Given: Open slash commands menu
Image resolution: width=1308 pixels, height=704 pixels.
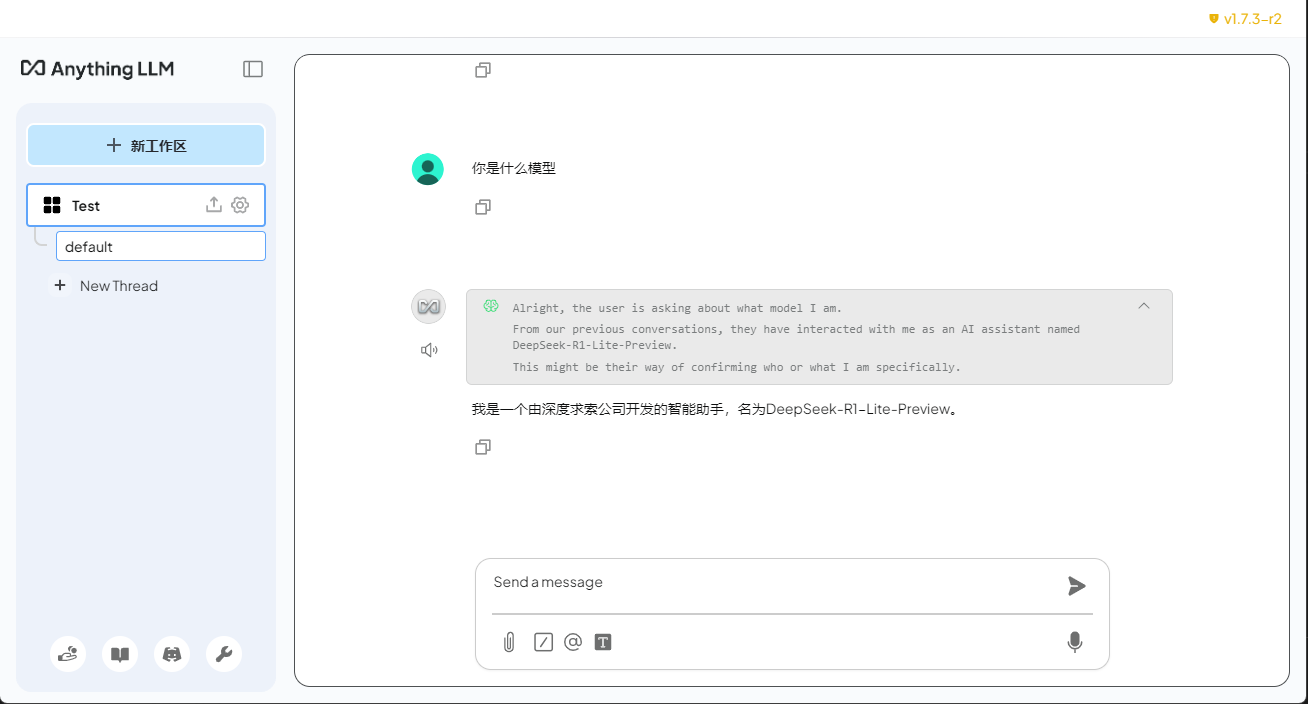Looking at the screenshot, I should [x=543, y=642].
